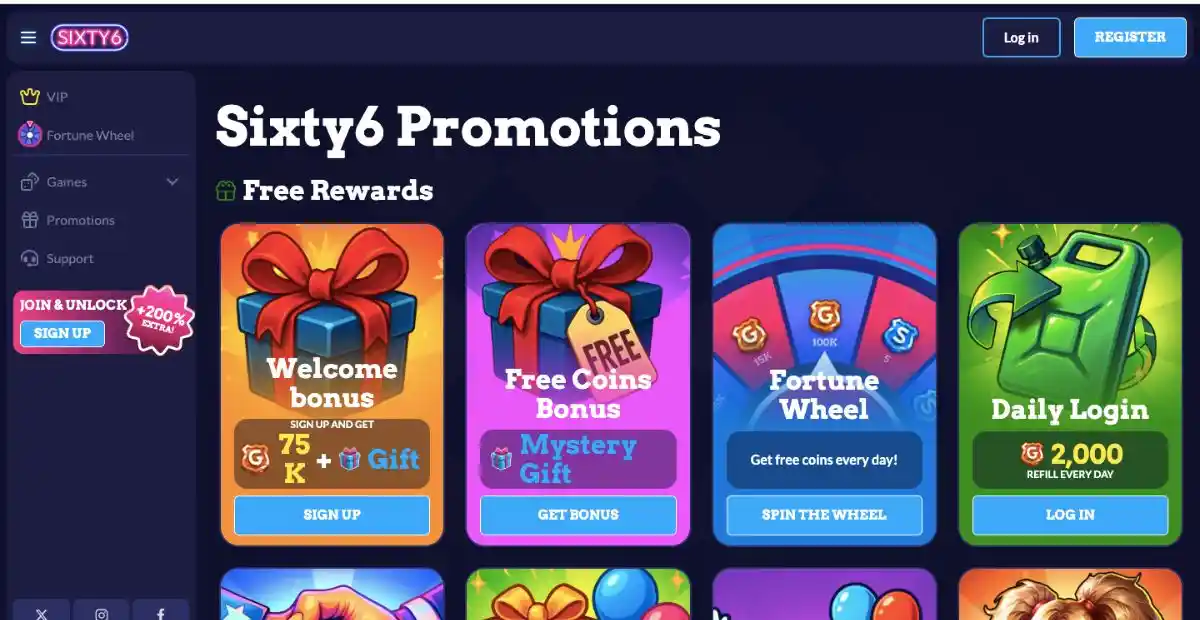Open the Facebook social icon
1200x620 pixels.
pyautogui.click(x=161, y=613)
